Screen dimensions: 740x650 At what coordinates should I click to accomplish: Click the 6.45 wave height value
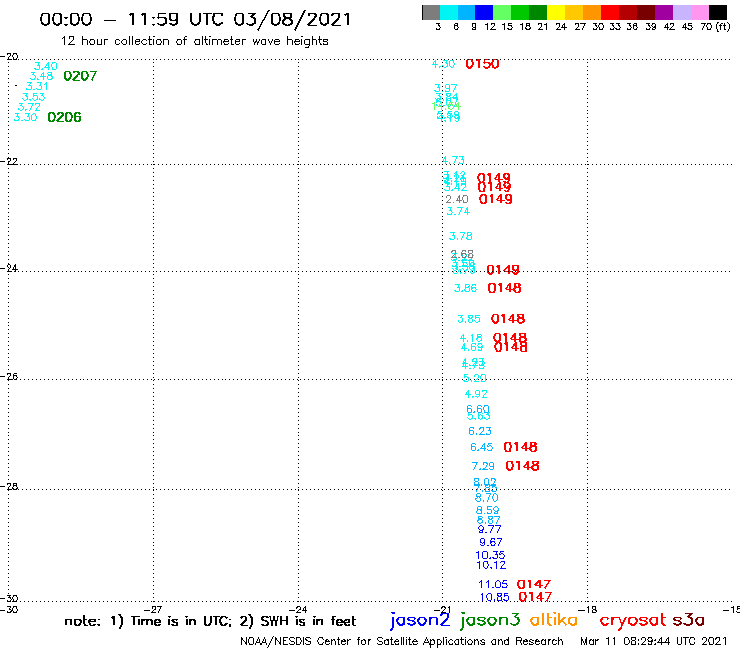482,447
